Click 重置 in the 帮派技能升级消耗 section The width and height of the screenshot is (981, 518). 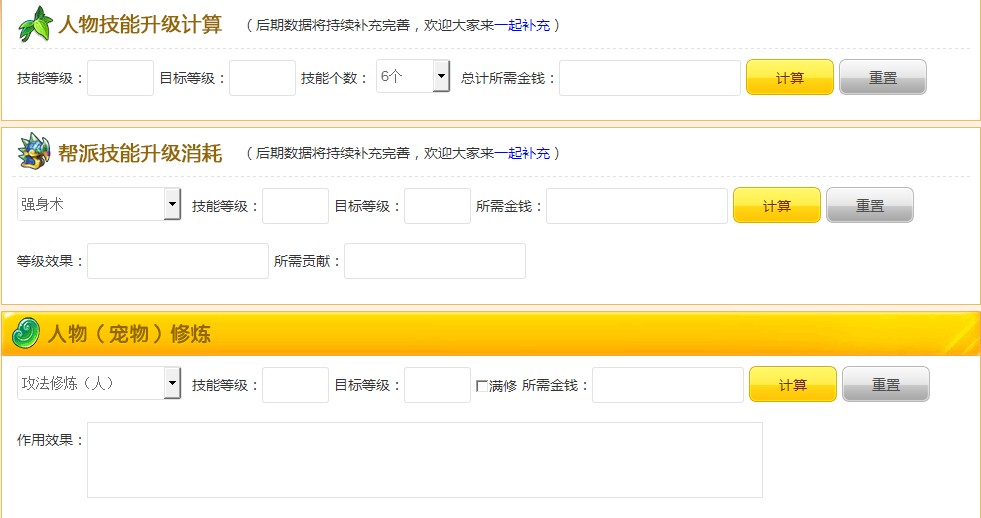coord(870,205)
